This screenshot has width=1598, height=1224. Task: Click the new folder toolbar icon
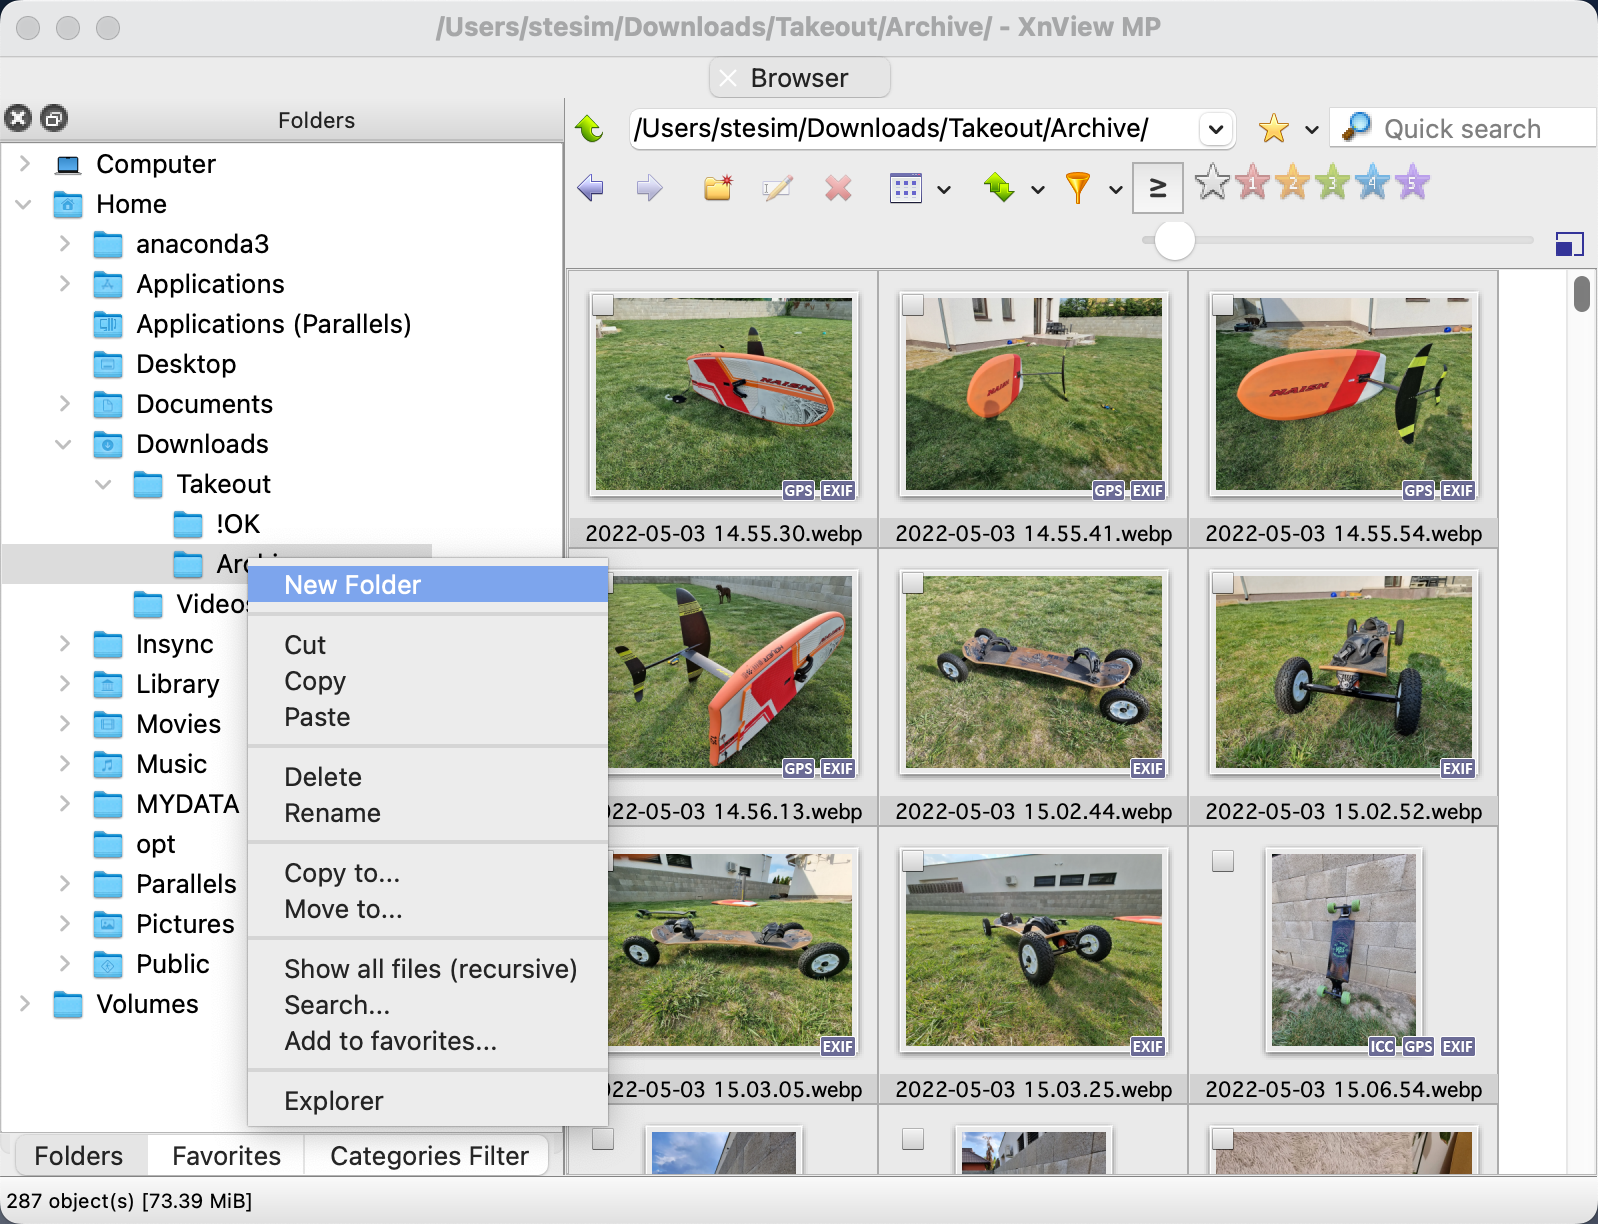point(718,188)
